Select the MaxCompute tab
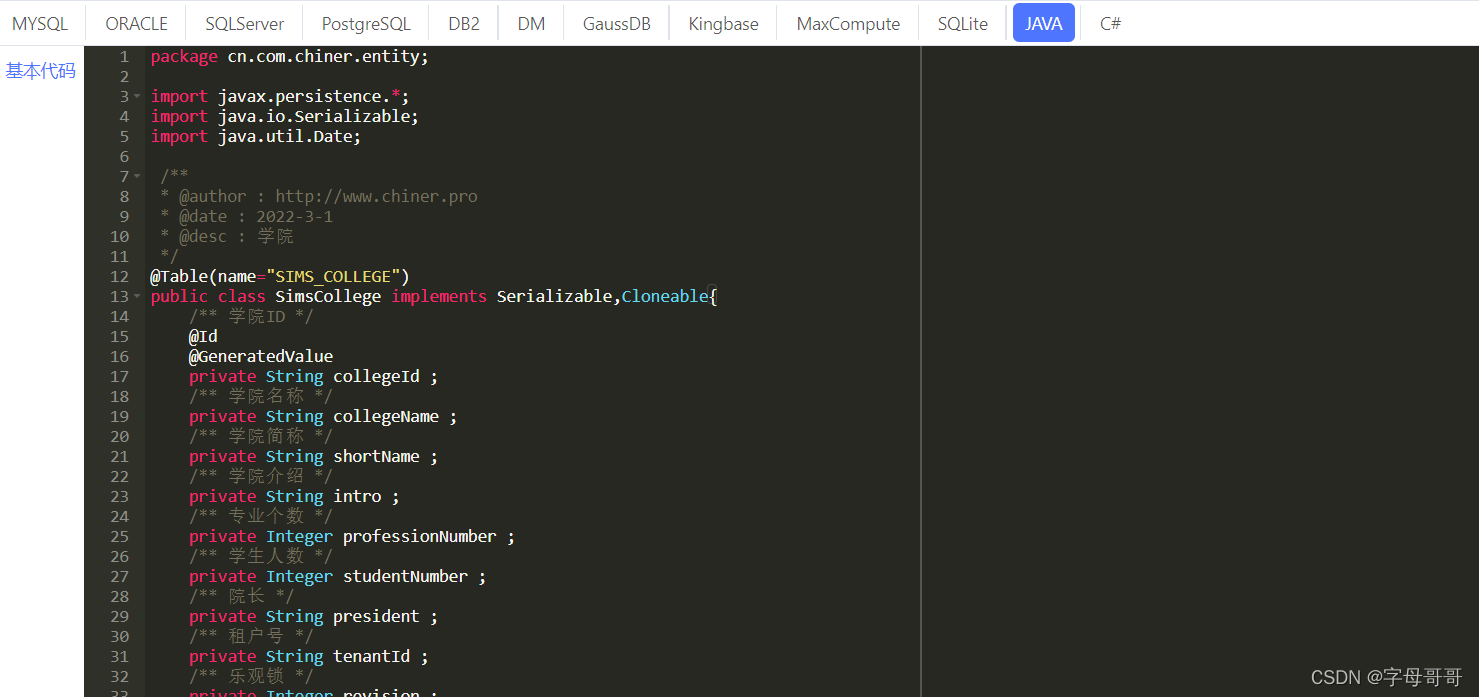The width and height of the screenshot is (1479, 697). click(x=848, y=24)
